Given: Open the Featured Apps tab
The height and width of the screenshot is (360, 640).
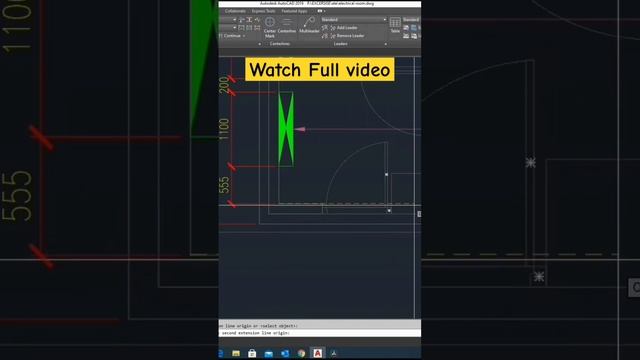Looking at the screenshot, I should point(294,11).
